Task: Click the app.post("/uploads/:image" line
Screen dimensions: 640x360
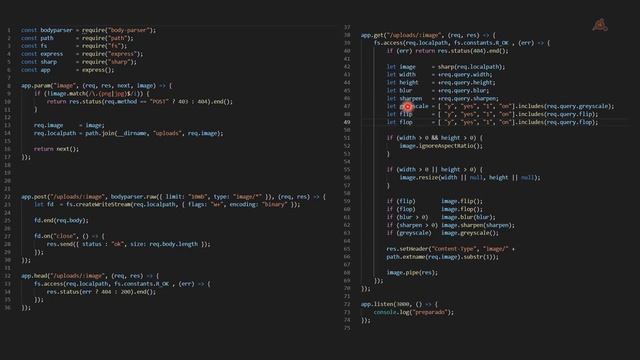Action: click(x=173, y=197)
